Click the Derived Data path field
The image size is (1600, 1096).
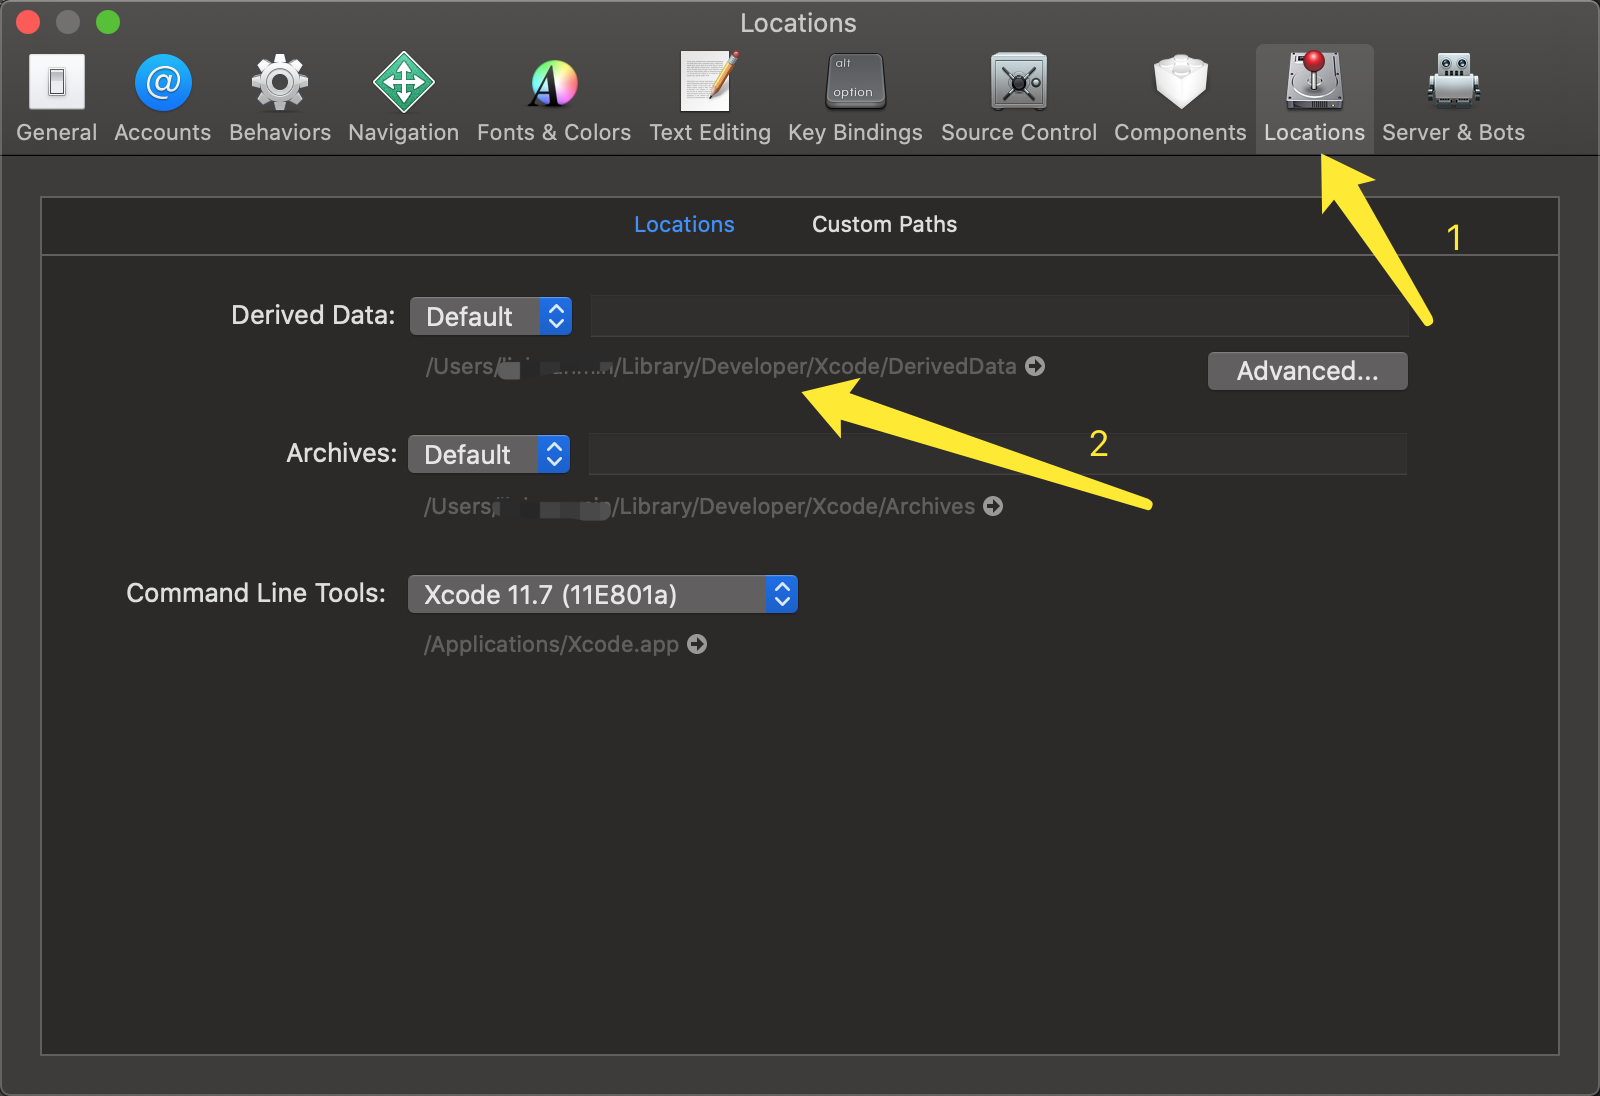coord(999,316)
